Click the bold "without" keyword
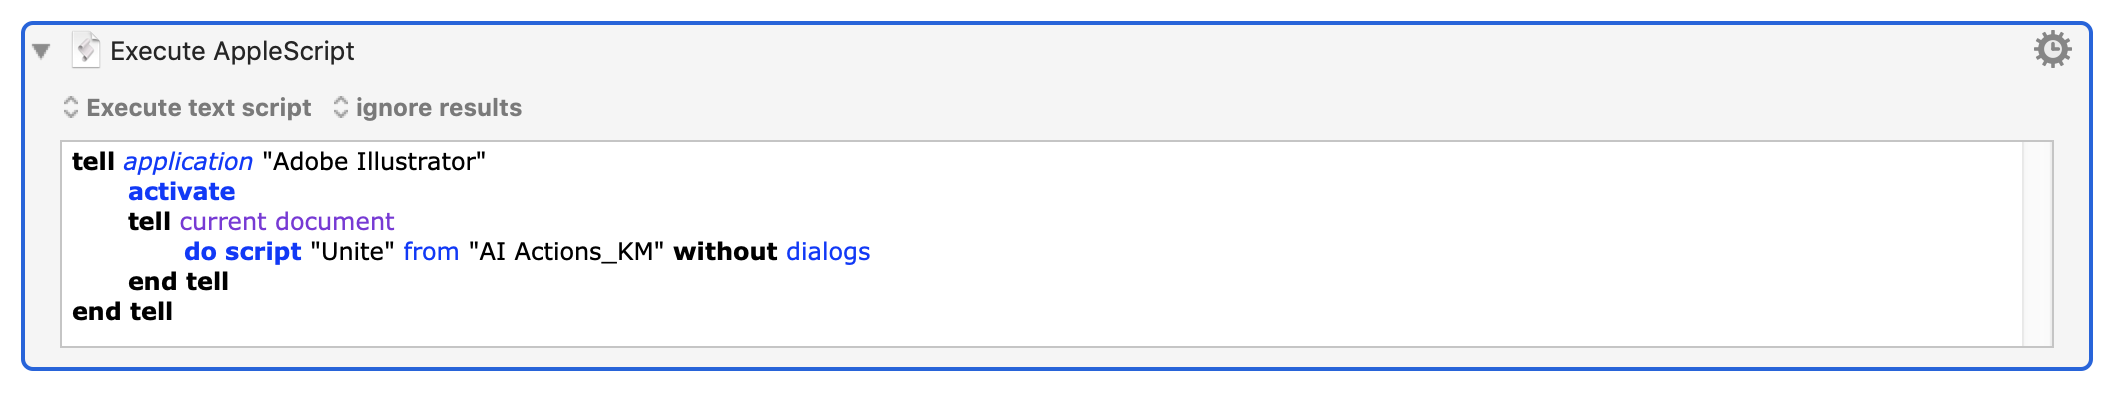2114x398 pixels. [725, 251]
